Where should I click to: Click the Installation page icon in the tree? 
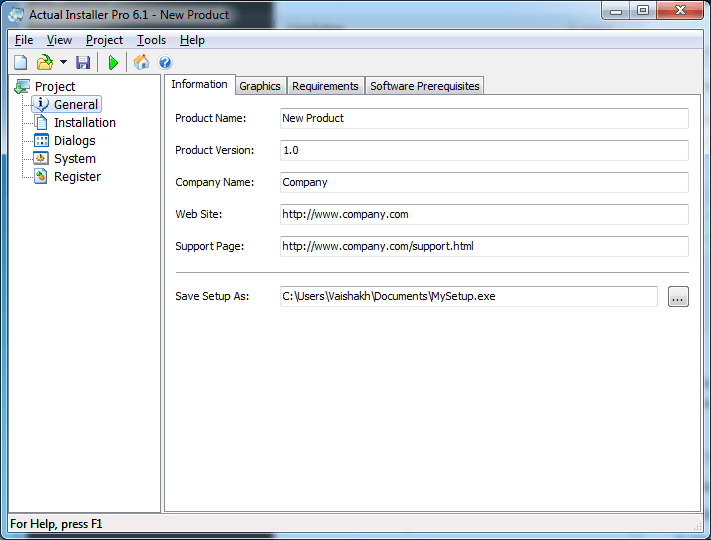[x=41, y=122]
